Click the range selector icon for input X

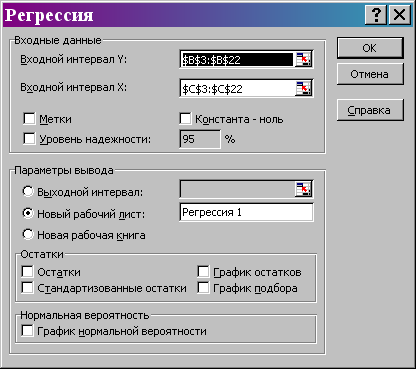click(303, 88)
